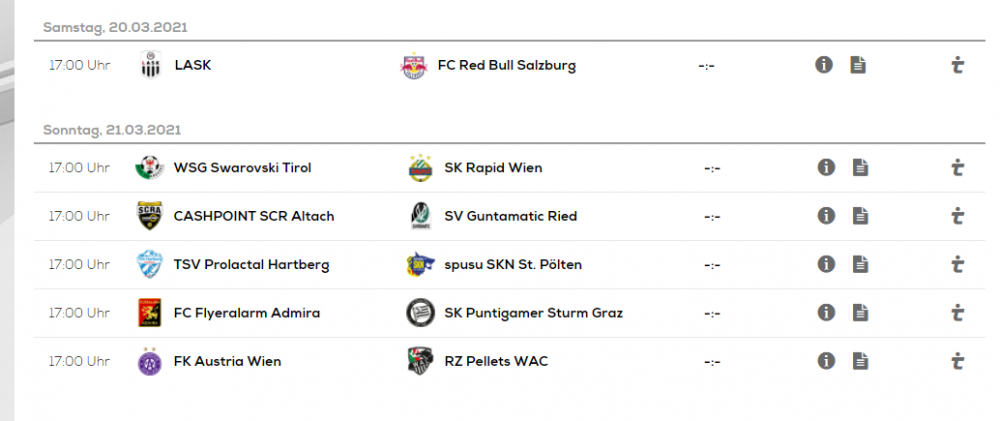Click ticket icon for FK Austria Wien match
1000x421 pixels.
pyautogui.click(x=957, y=362)
